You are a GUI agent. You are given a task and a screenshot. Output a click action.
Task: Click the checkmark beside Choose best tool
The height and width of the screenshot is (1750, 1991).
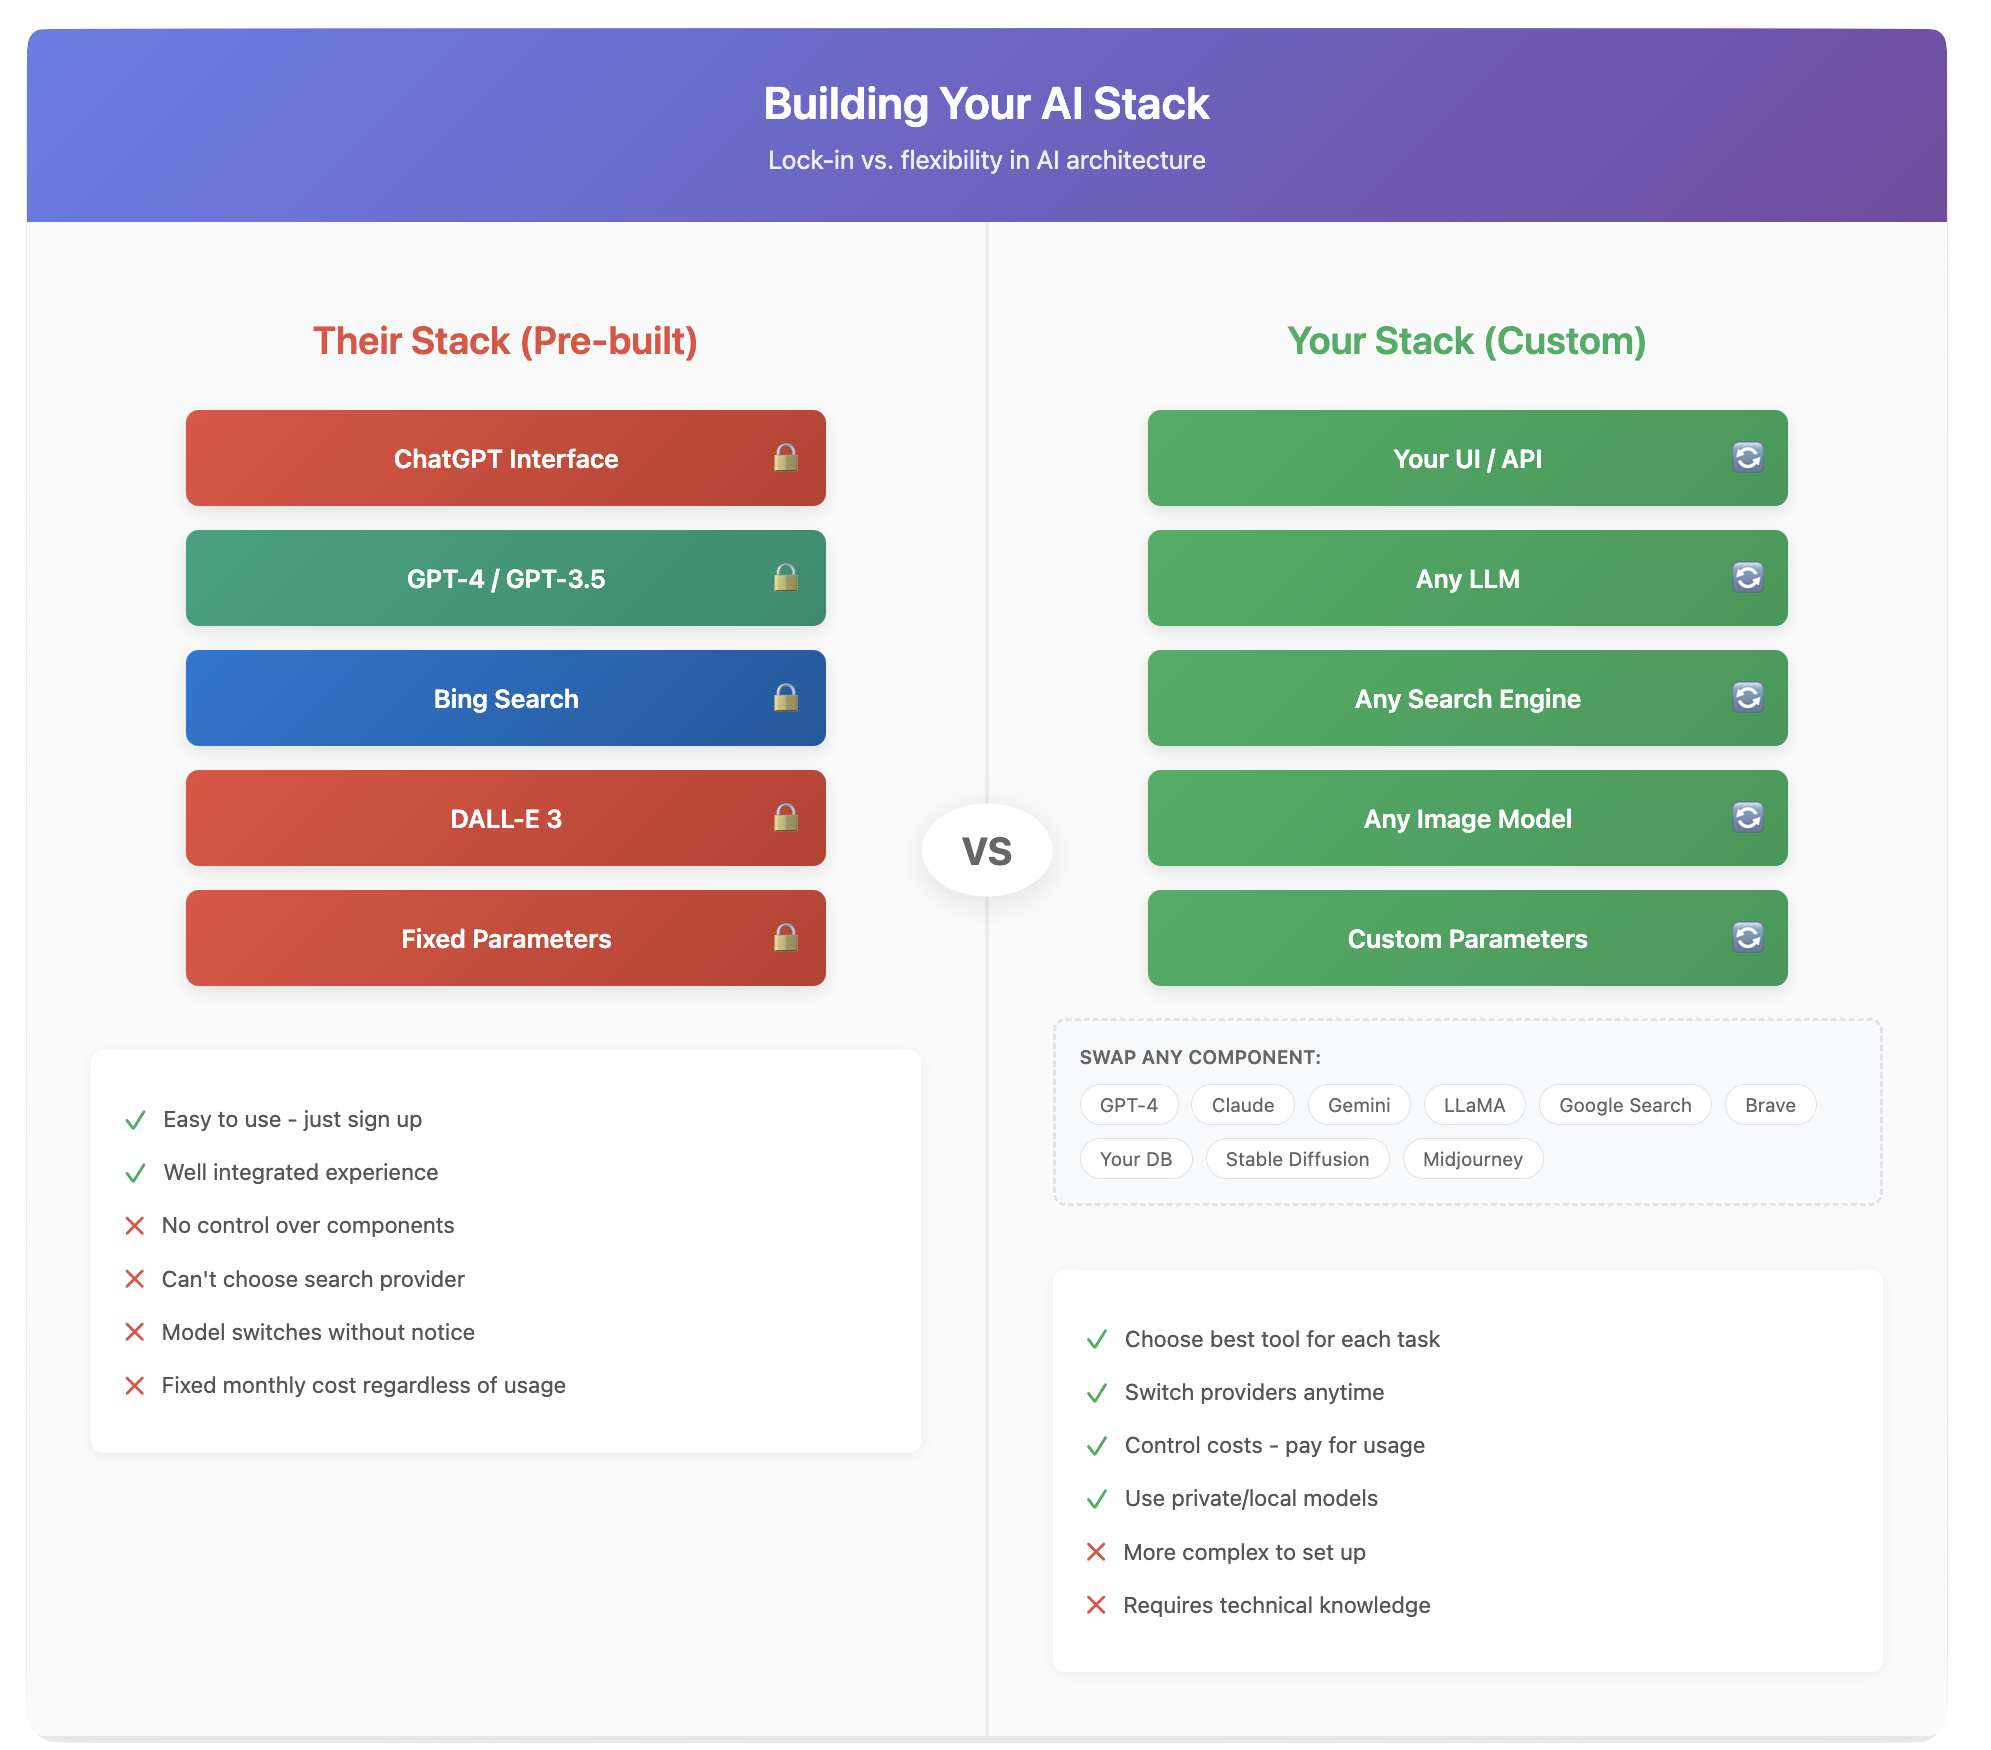(x=1097, y=1340)
